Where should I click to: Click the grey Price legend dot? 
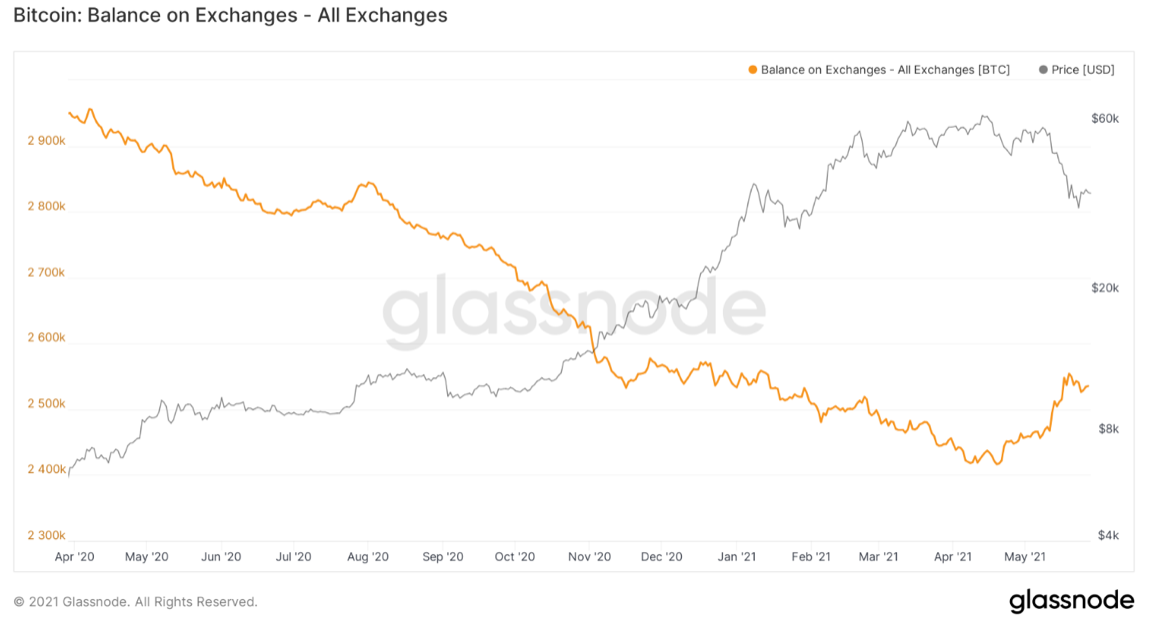[1043, 70]
